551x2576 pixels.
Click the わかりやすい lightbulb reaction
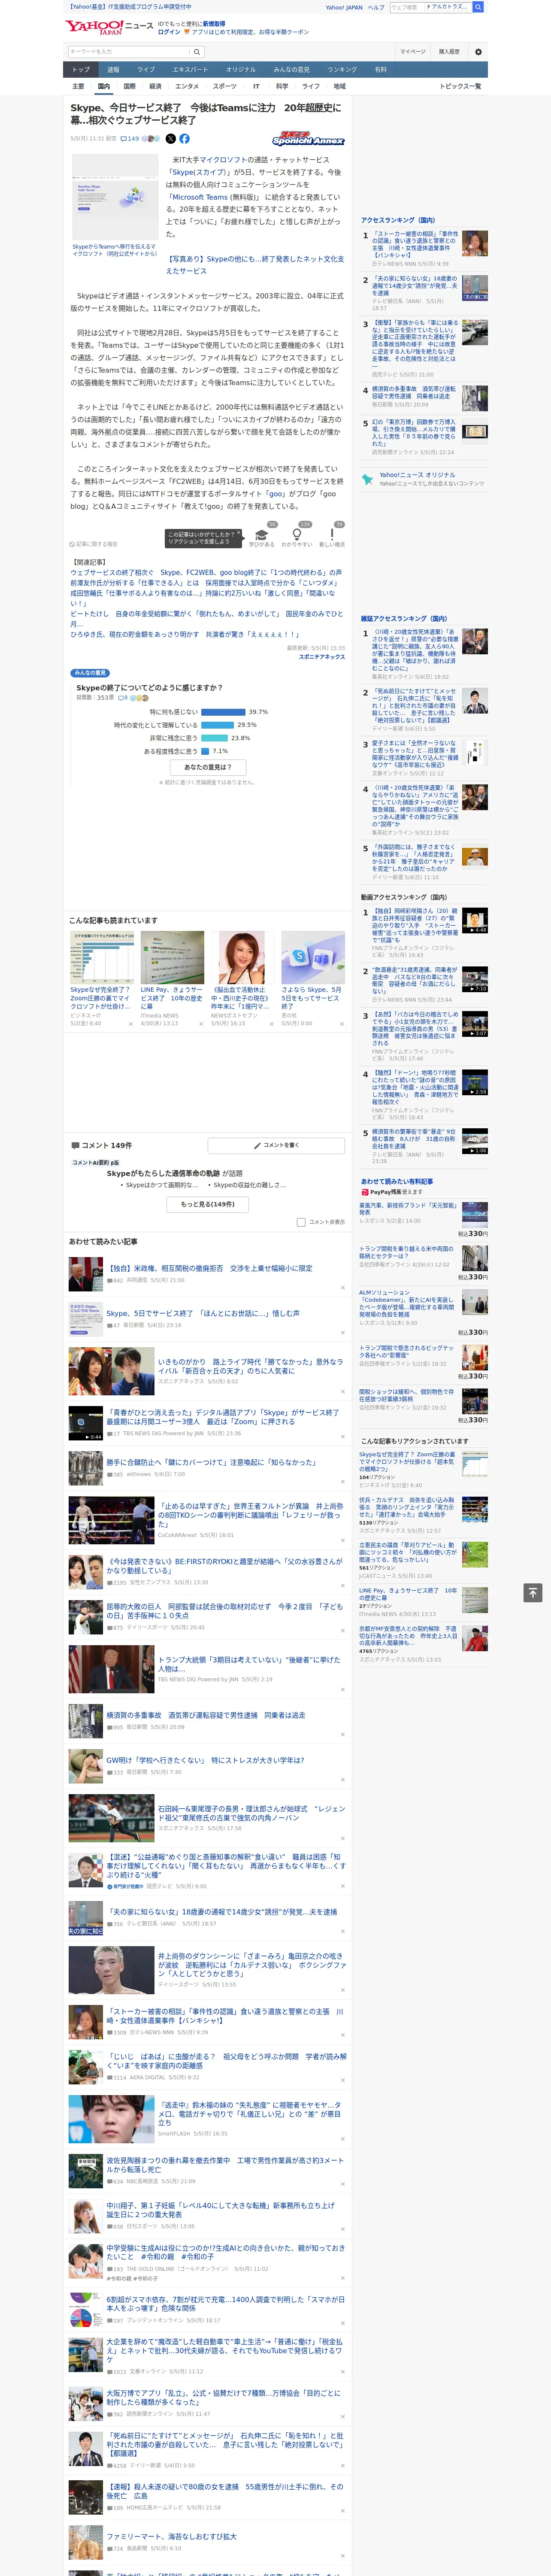(x=297, y=535)
